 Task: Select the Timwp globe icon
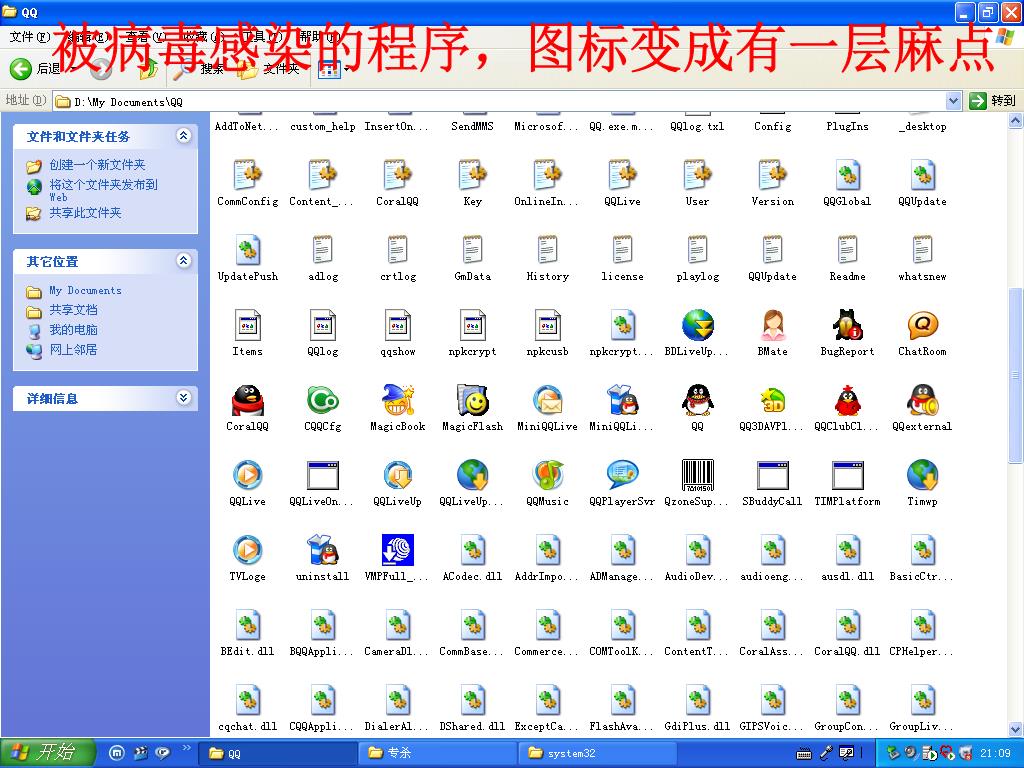pos(923,475)
